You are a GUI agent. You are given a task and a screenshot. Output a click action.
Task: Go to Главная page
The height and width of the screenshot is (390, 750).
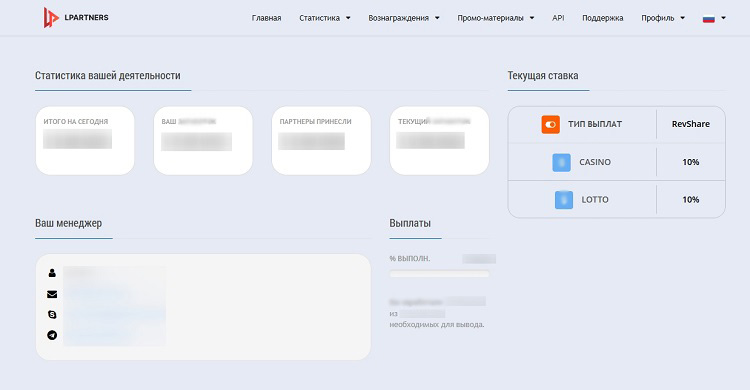coord(266,18)
